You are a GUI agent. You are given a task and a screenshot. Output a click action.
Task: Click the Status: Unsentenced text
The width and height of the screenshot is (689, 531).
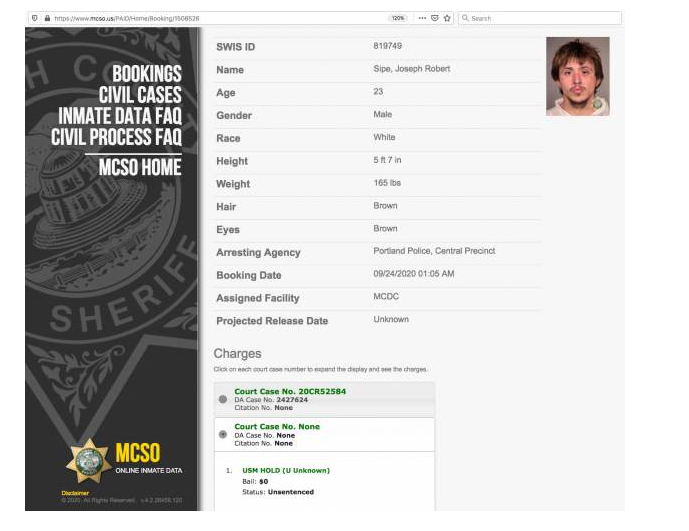[278, 492]
